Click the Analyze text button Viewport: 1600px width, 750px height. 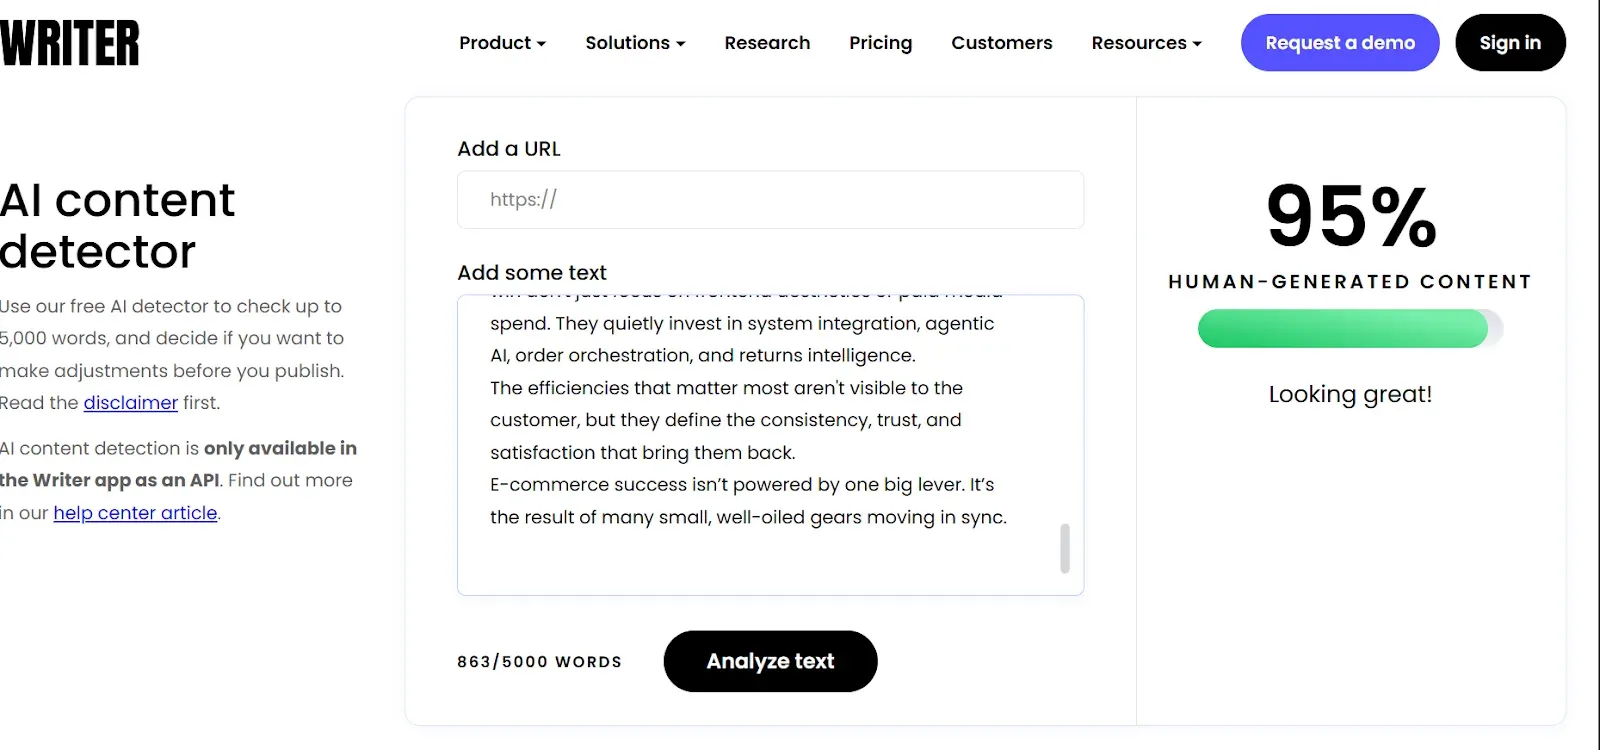pos(770,661)
